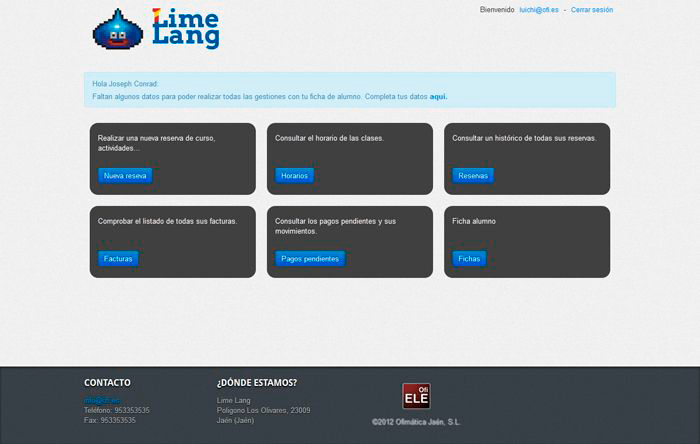
Task: Log out via Cerrar sesión
Action: coord(592,10)
